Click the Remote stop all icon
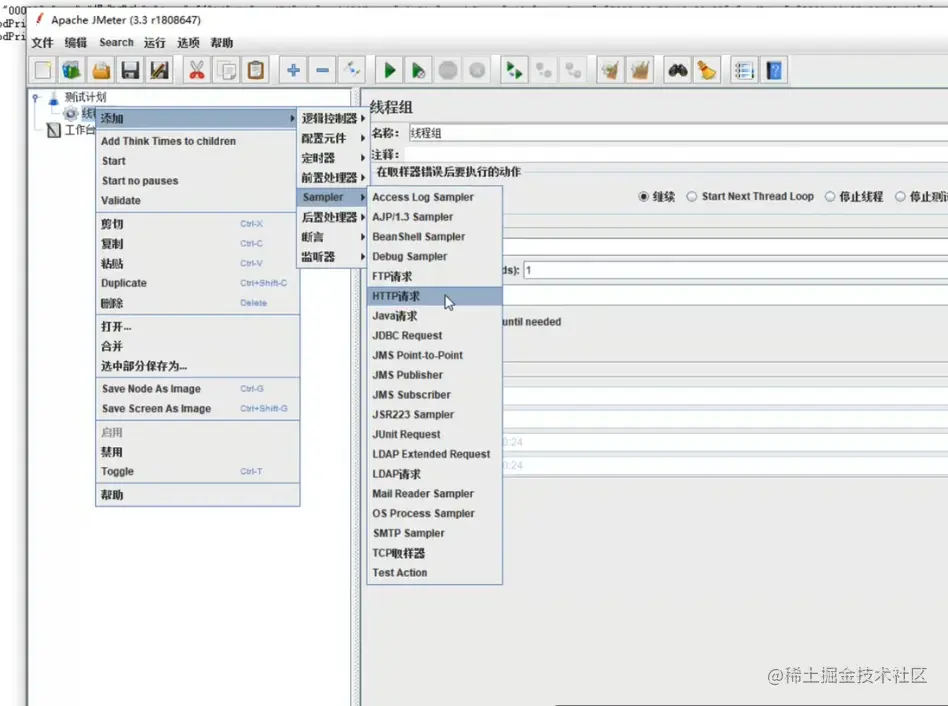The width and height of the screenshot is (948, 706). (544, 70)
